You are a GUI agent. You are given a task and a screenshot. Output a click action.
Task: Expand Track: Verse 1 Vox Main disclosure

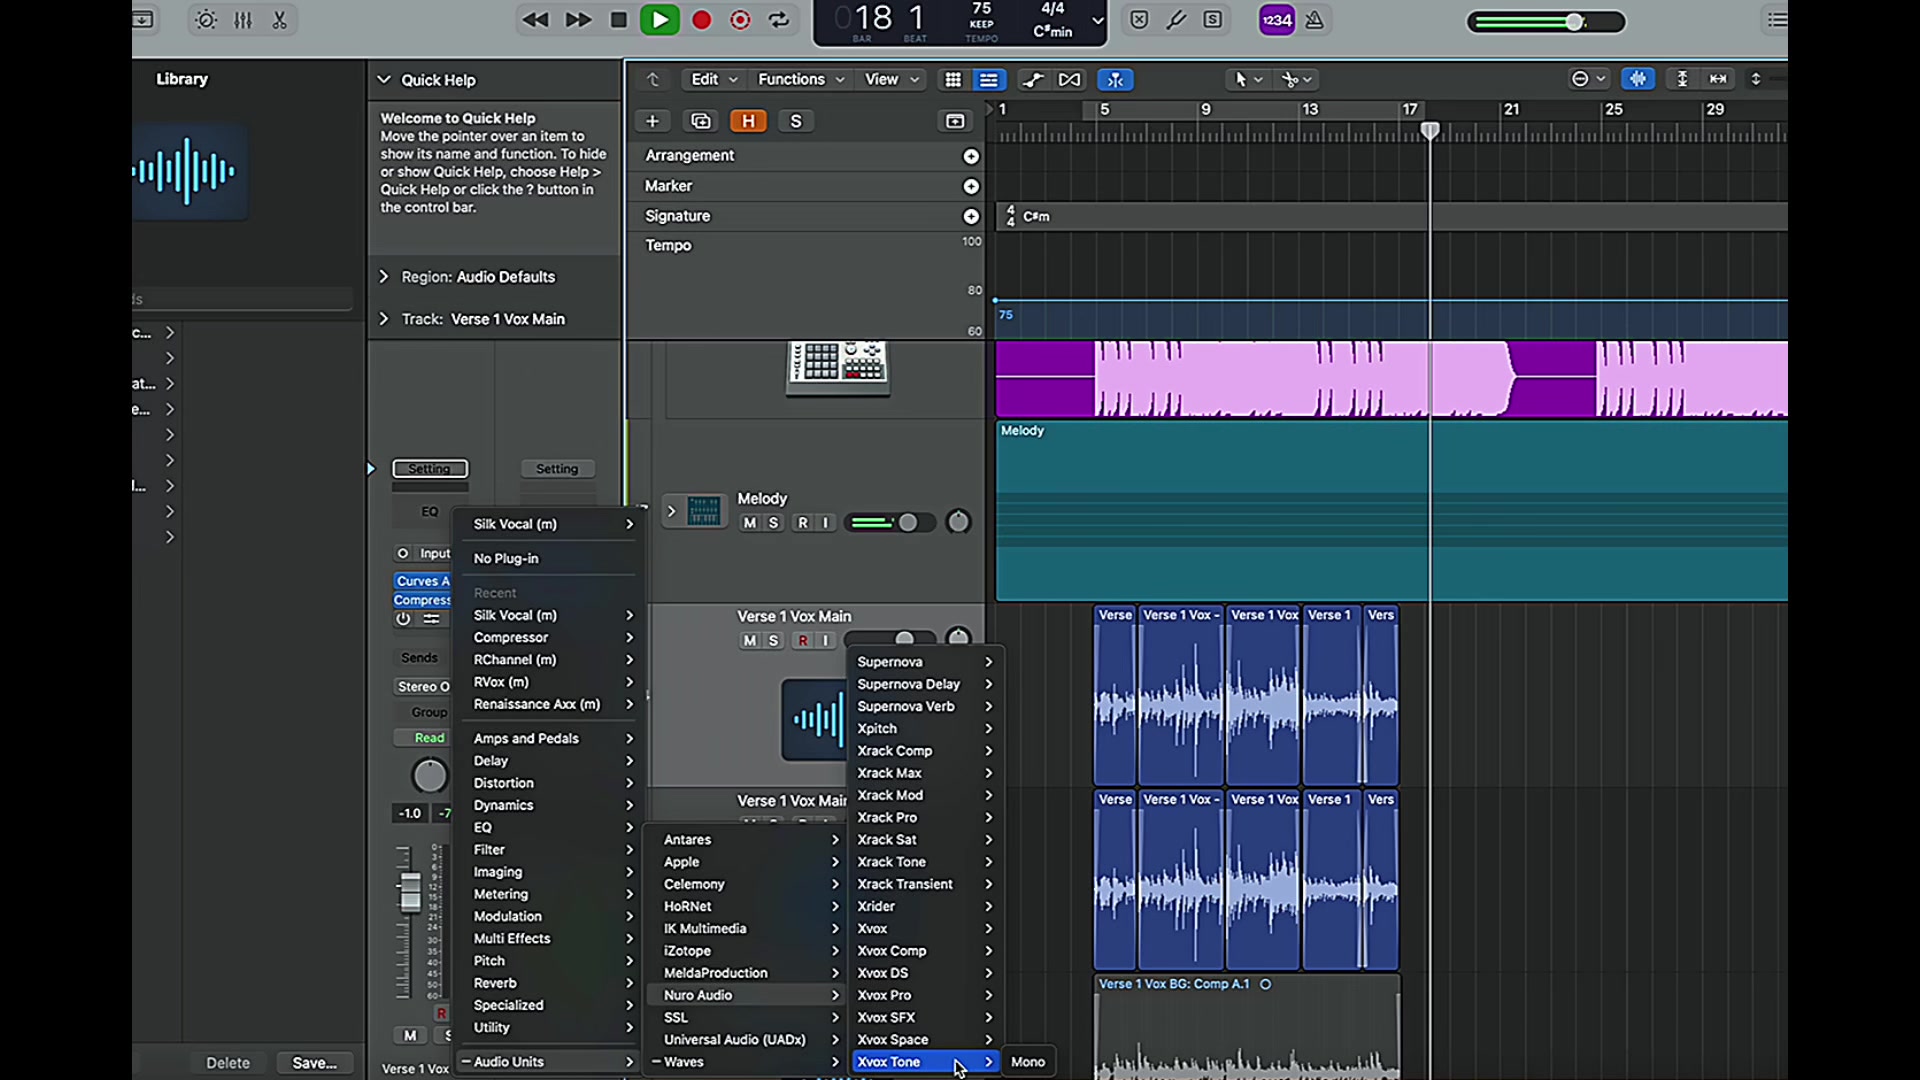[x=383, y=319]
